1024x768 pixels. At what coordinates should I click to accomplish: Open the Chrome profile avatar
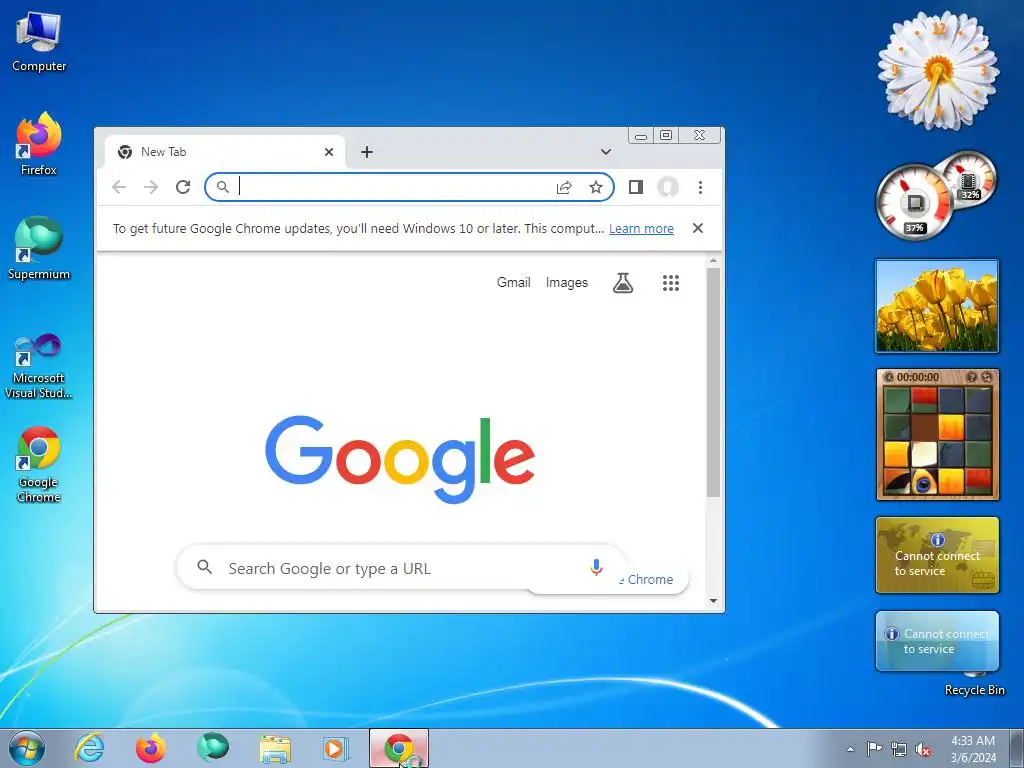pyautogui.click(x=667, y=187)
